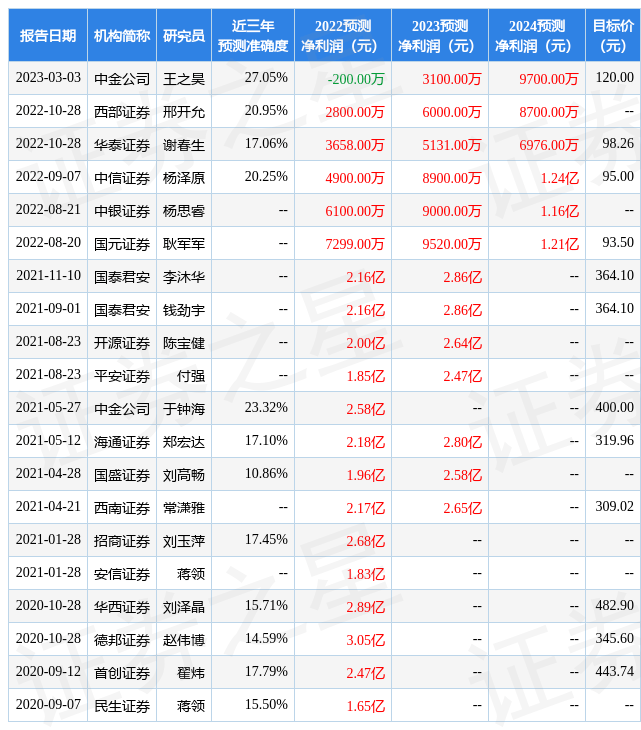The height and width of the screenshot is (730, 641).
Task: Click the 近三年预测准确度 column header
Action: 253,35
